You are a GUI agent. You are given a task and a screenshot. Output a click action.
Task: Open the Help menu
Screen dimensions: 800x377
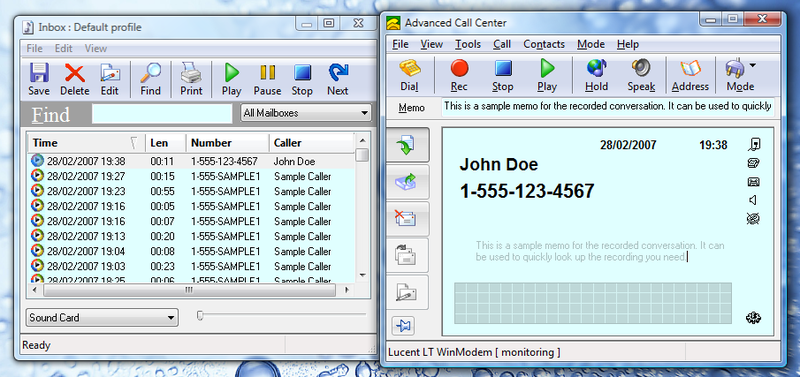point(628,44)
